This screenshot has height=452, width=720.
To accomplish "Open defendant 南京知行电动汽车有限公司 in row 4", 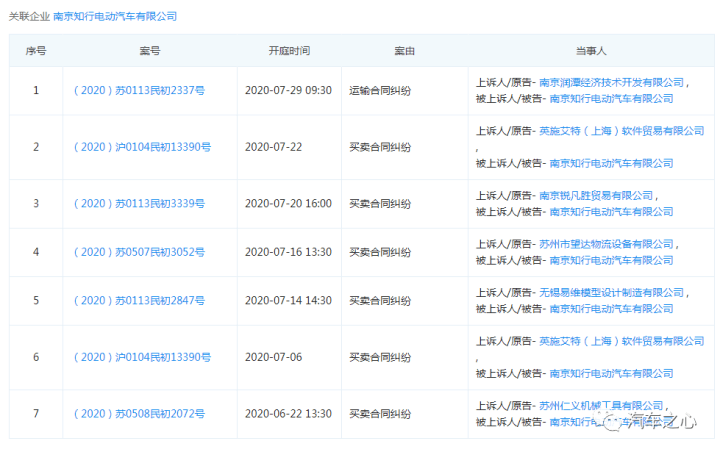I will [611, 260].
